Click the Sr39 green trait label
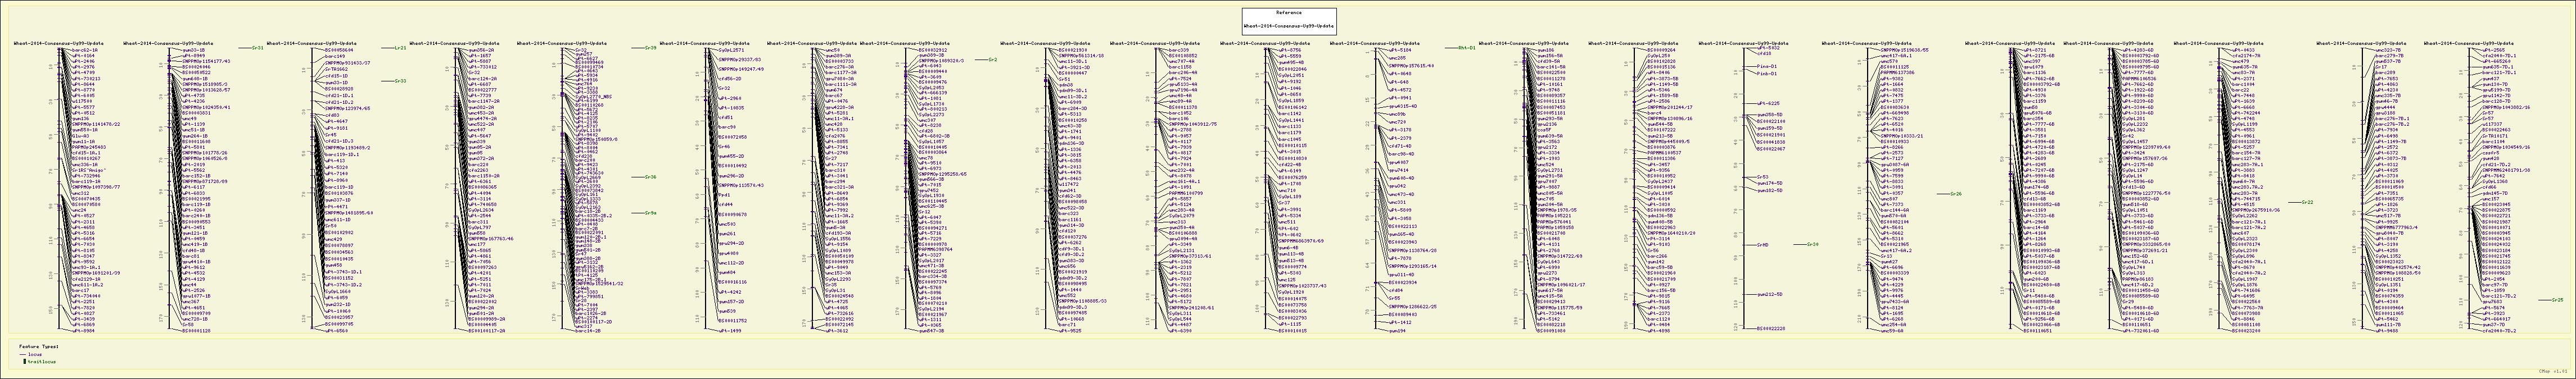Image resolution: width=2576 pixels, height=379 pixels. pos(650,47)
